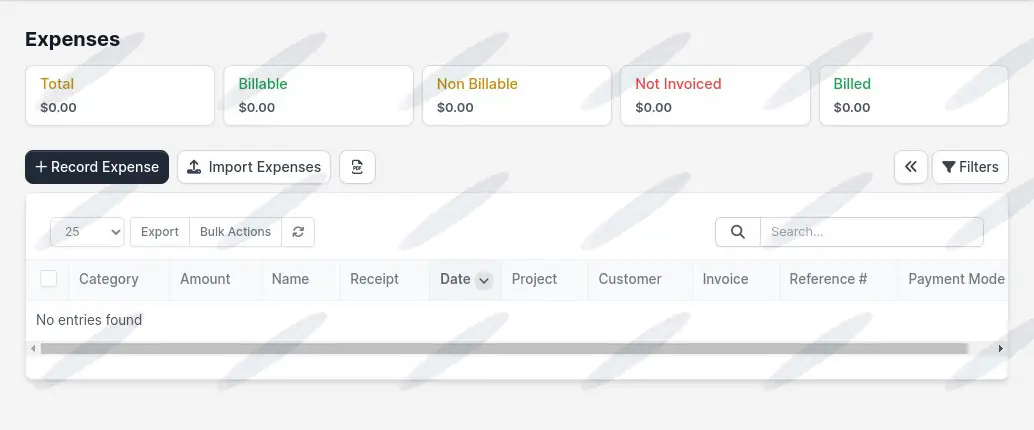Select the Billable summary card

pos(318,96)
